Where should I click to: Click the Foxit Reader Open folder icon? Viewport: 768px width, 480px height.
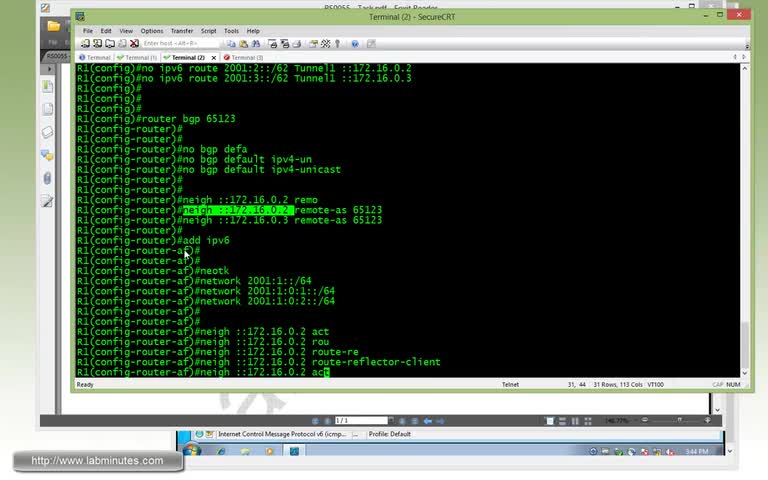point(53,26)
